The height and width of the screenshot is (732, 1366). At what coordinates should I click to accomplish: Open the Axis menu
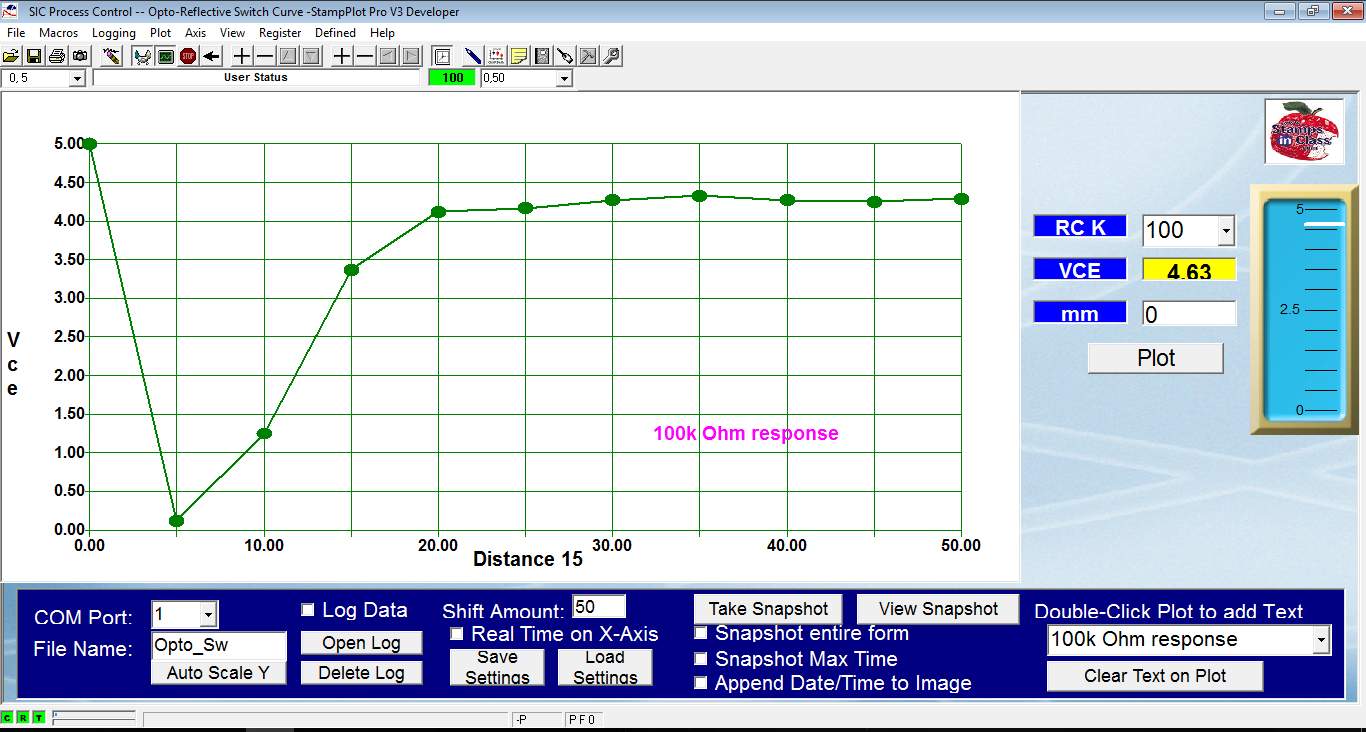click(195, 33)
